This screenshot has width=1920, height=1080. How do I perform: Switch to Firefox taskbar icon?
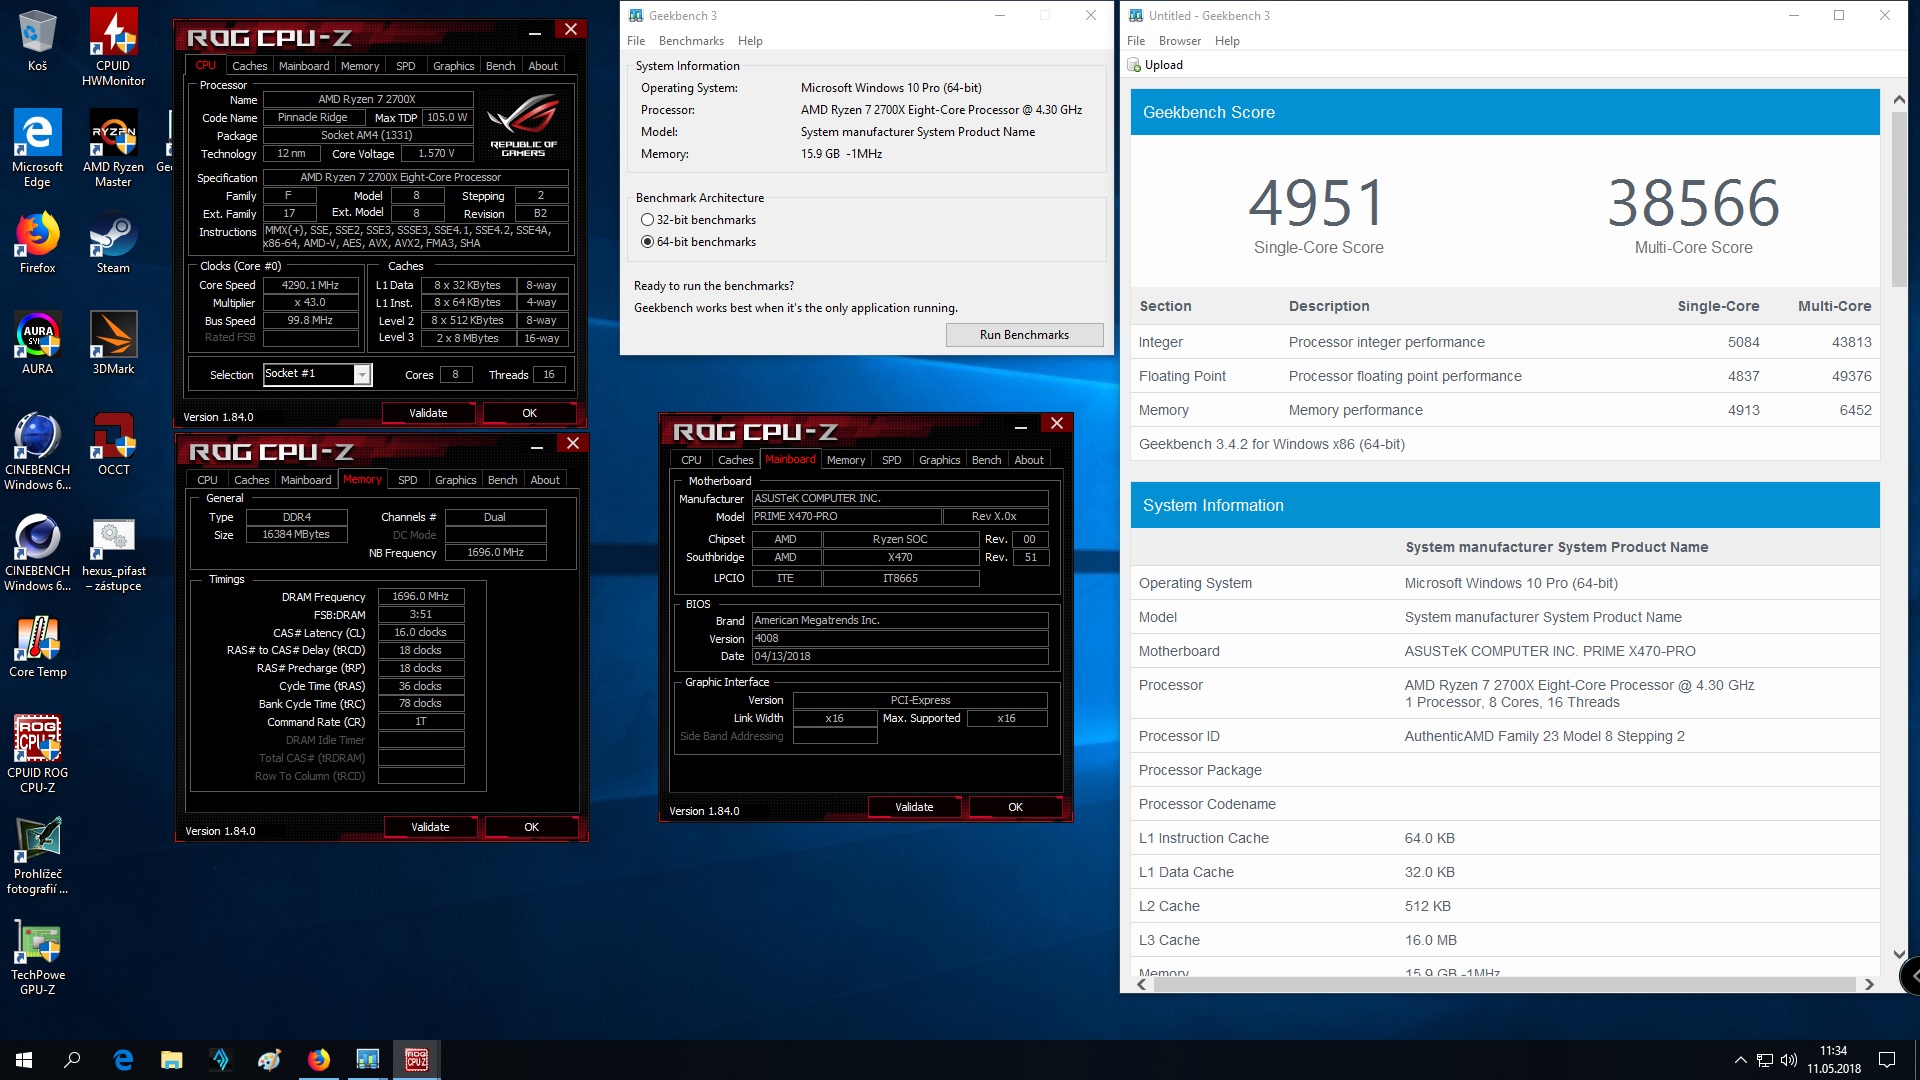coord(319,1060)
